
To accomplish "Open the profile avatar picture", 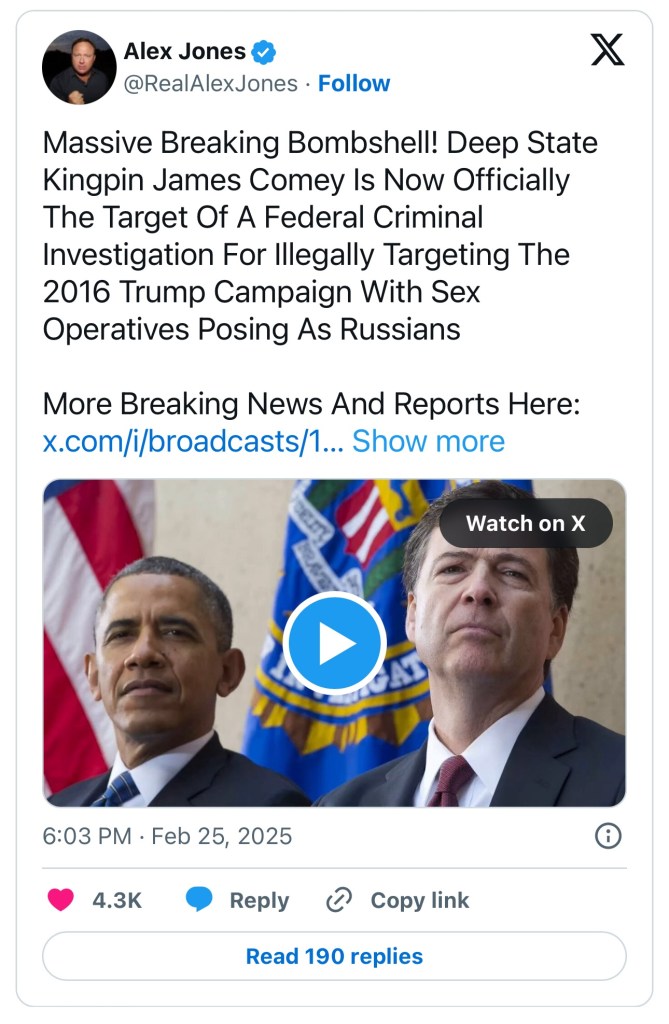I will [x=79, y=66].
